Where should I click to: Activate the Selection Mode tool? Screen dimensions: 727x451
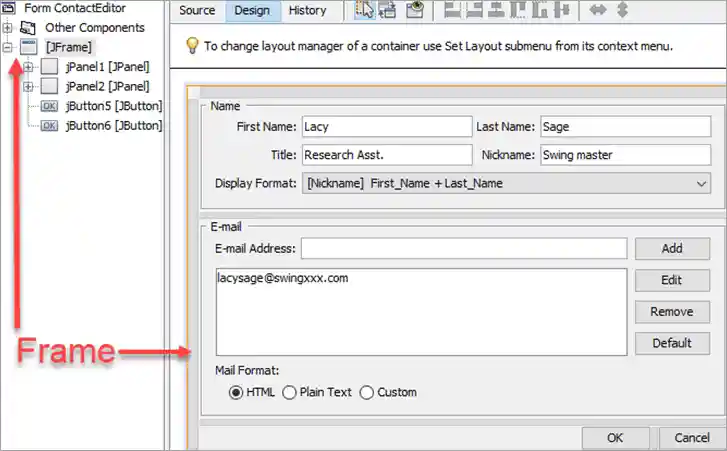(364, 10)
